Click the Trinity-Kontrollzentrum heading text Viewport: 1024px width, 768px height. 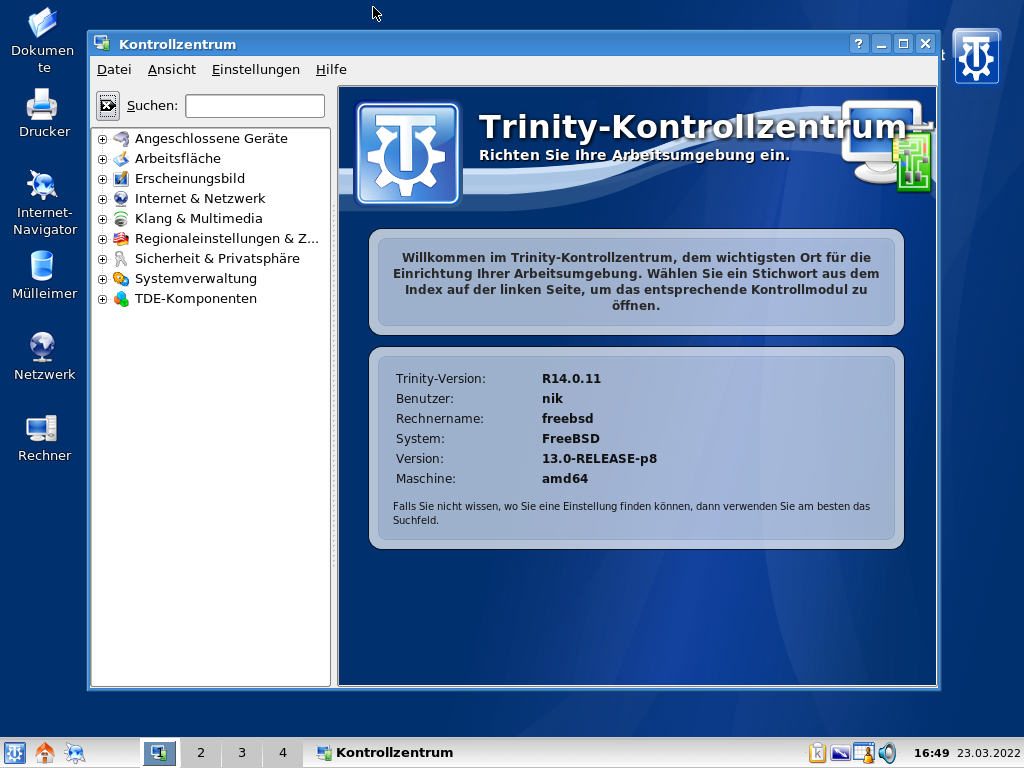click(693, 127)
